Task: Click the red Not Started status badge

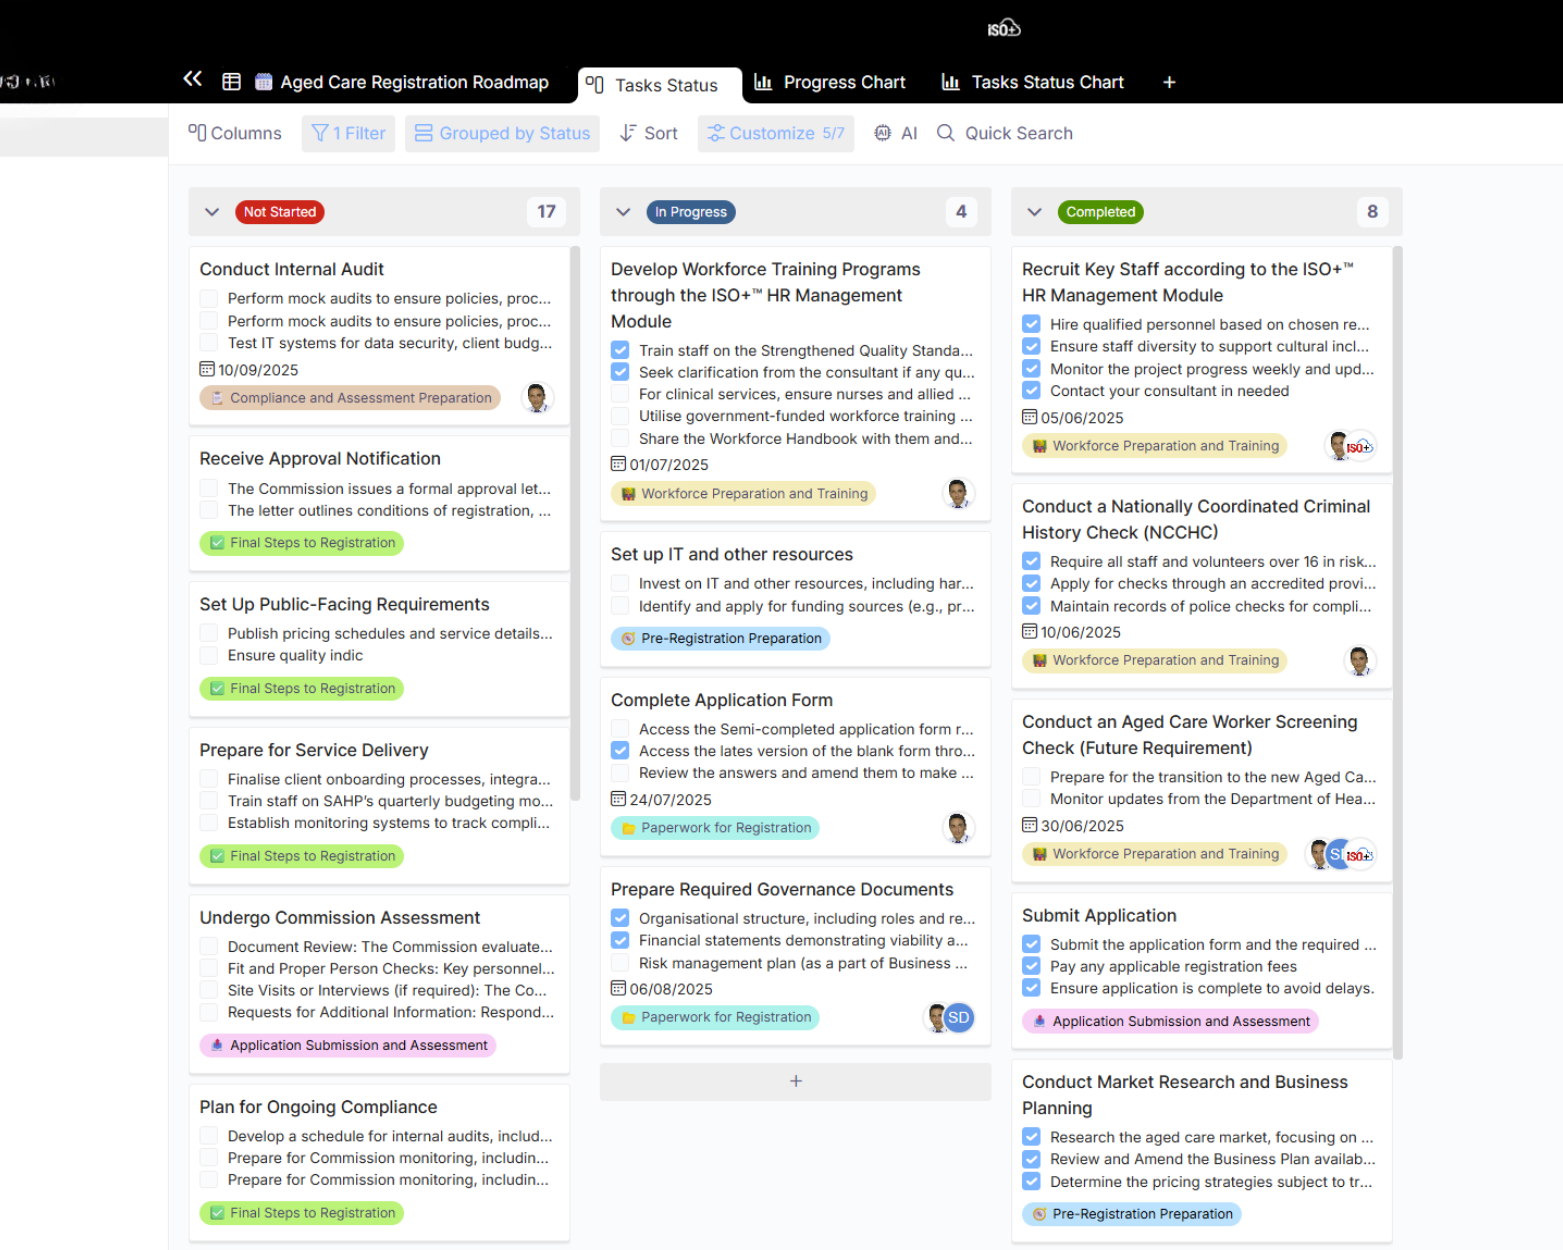Action: [x=280, y=212]
